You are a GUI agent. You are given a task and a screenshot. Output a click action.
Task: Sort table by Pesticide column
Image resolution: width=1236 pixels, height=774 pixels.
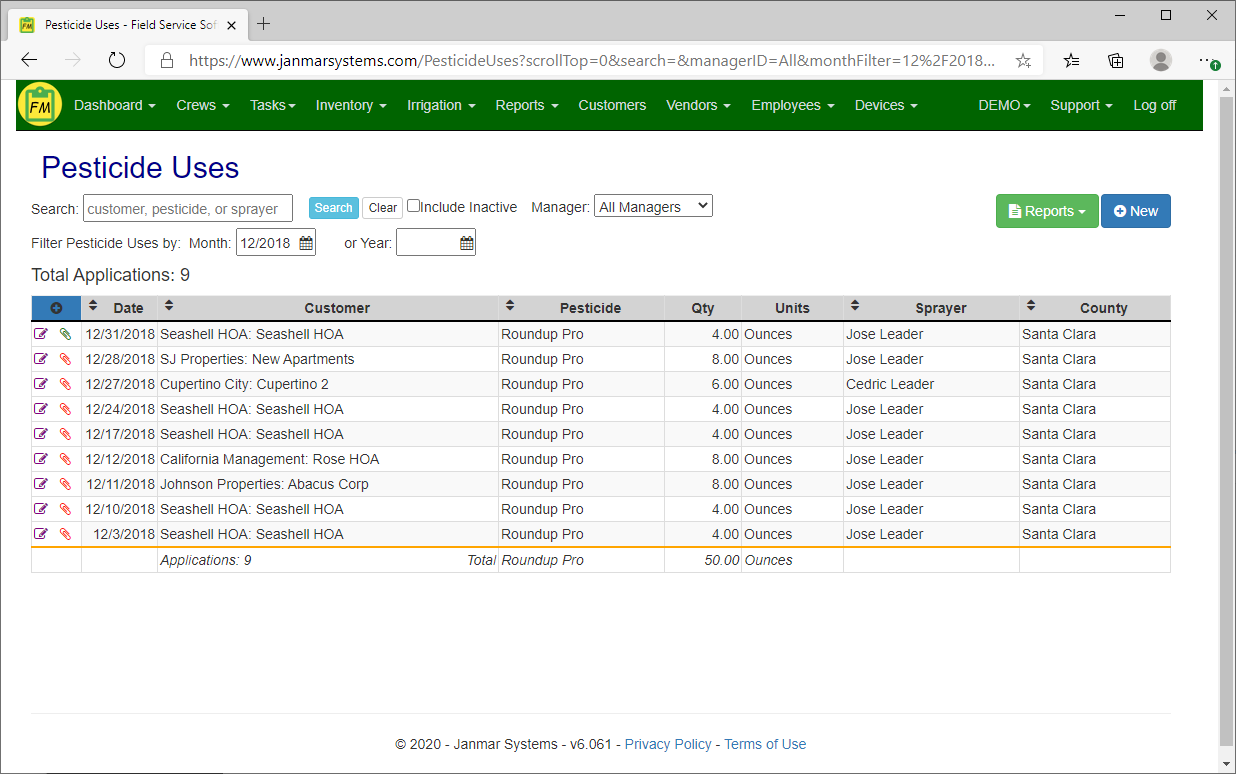coord(509,305)
